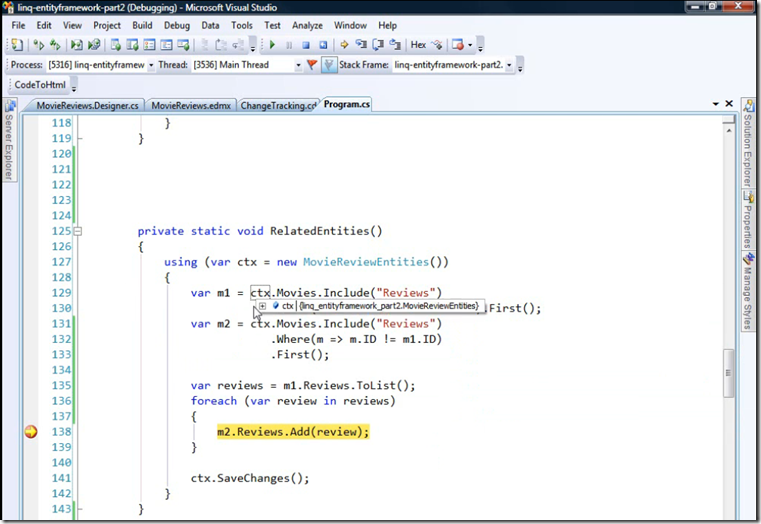This screenshot has height=524, width=761.
Task: Open the File menu
Action: point(18,25)
